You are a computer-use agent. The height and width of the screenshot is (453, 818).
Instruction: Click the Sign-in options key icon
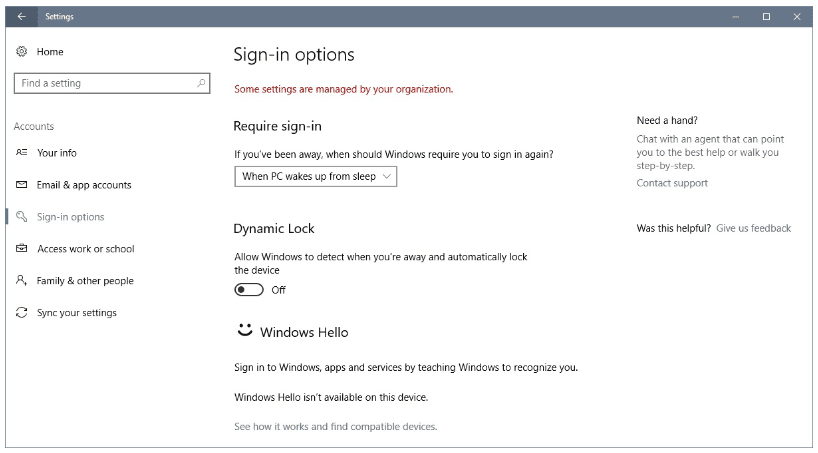22,217
